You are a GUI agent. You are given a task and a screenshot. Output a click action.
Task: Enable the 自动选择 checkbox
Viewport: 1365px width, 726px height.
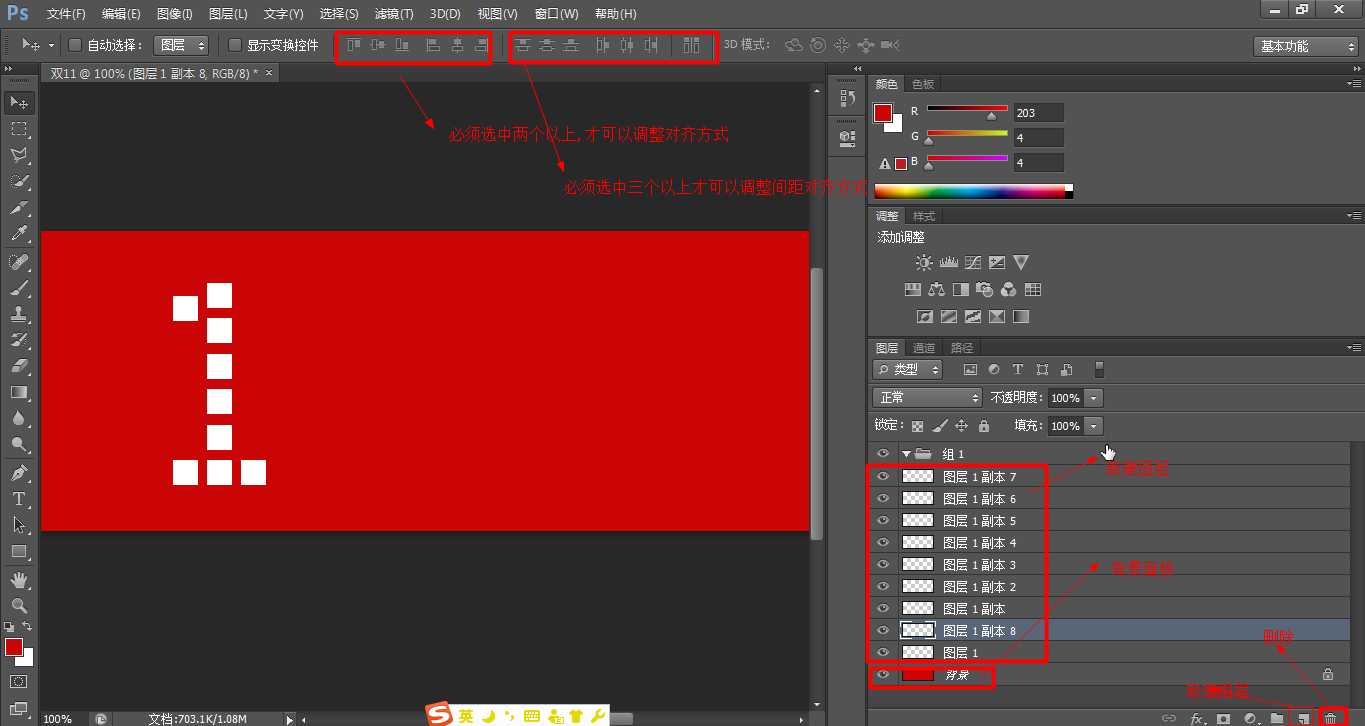(x=75, y=45)
